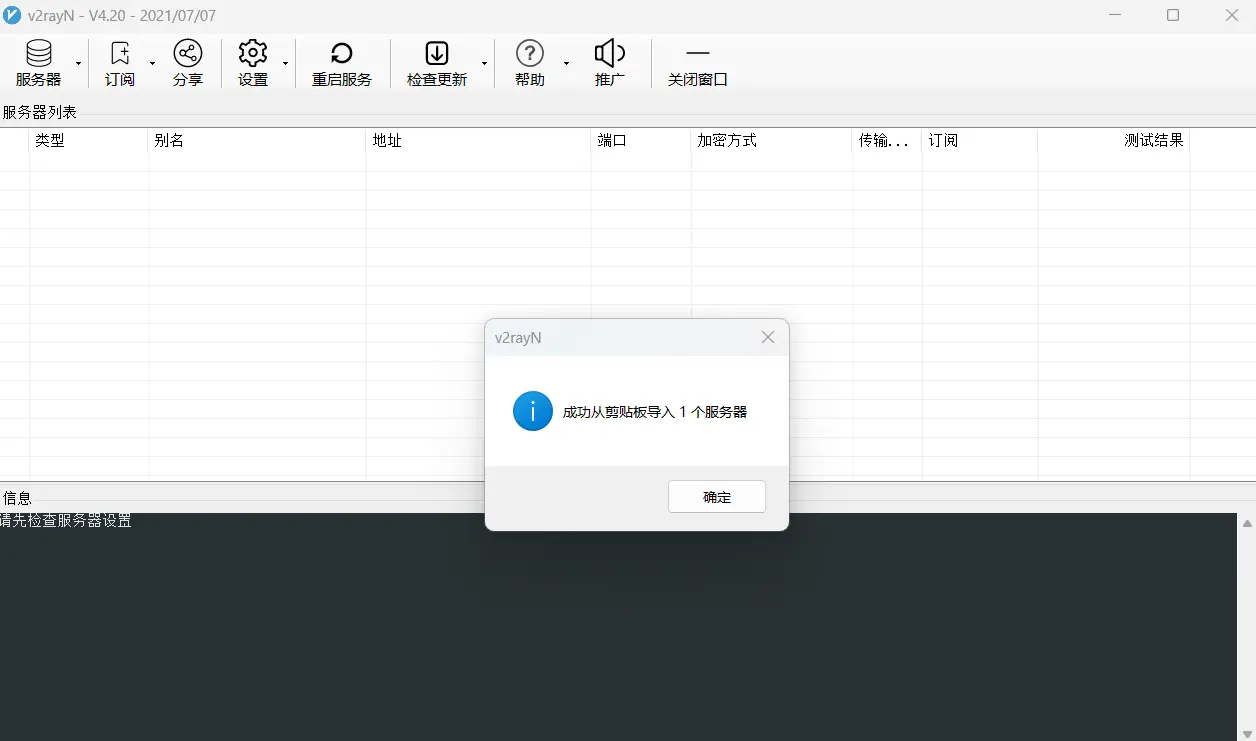Confirm the dialog with 确定 button

click(717, 497)
